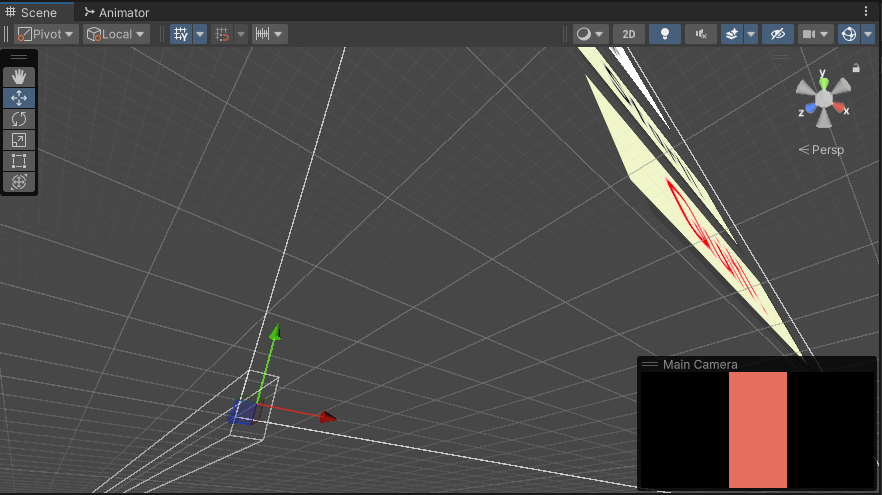Viewport: 882px width, 495px height.
Task: Click the blue Z axis cone on orientation gizmo
Action: (x=811, y=108)
